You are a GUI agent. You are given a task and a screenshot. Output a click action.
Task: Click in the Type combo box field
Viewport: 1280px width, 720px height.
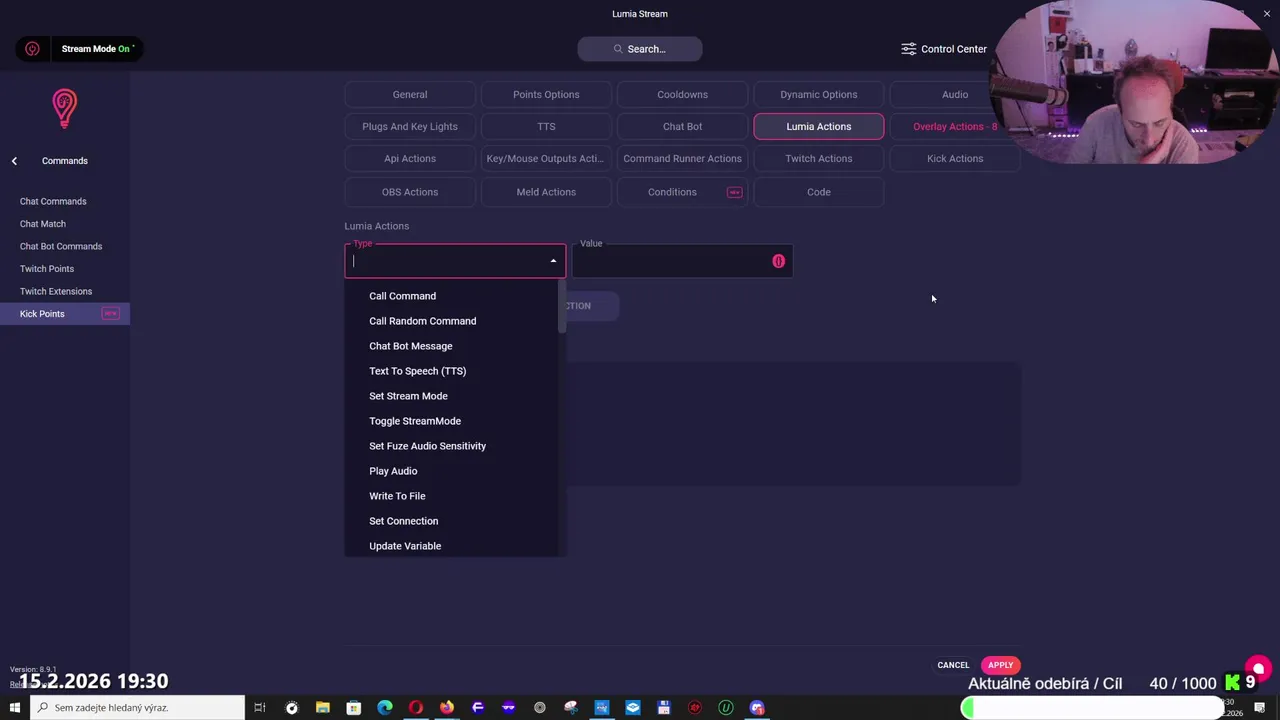[455, 261]
